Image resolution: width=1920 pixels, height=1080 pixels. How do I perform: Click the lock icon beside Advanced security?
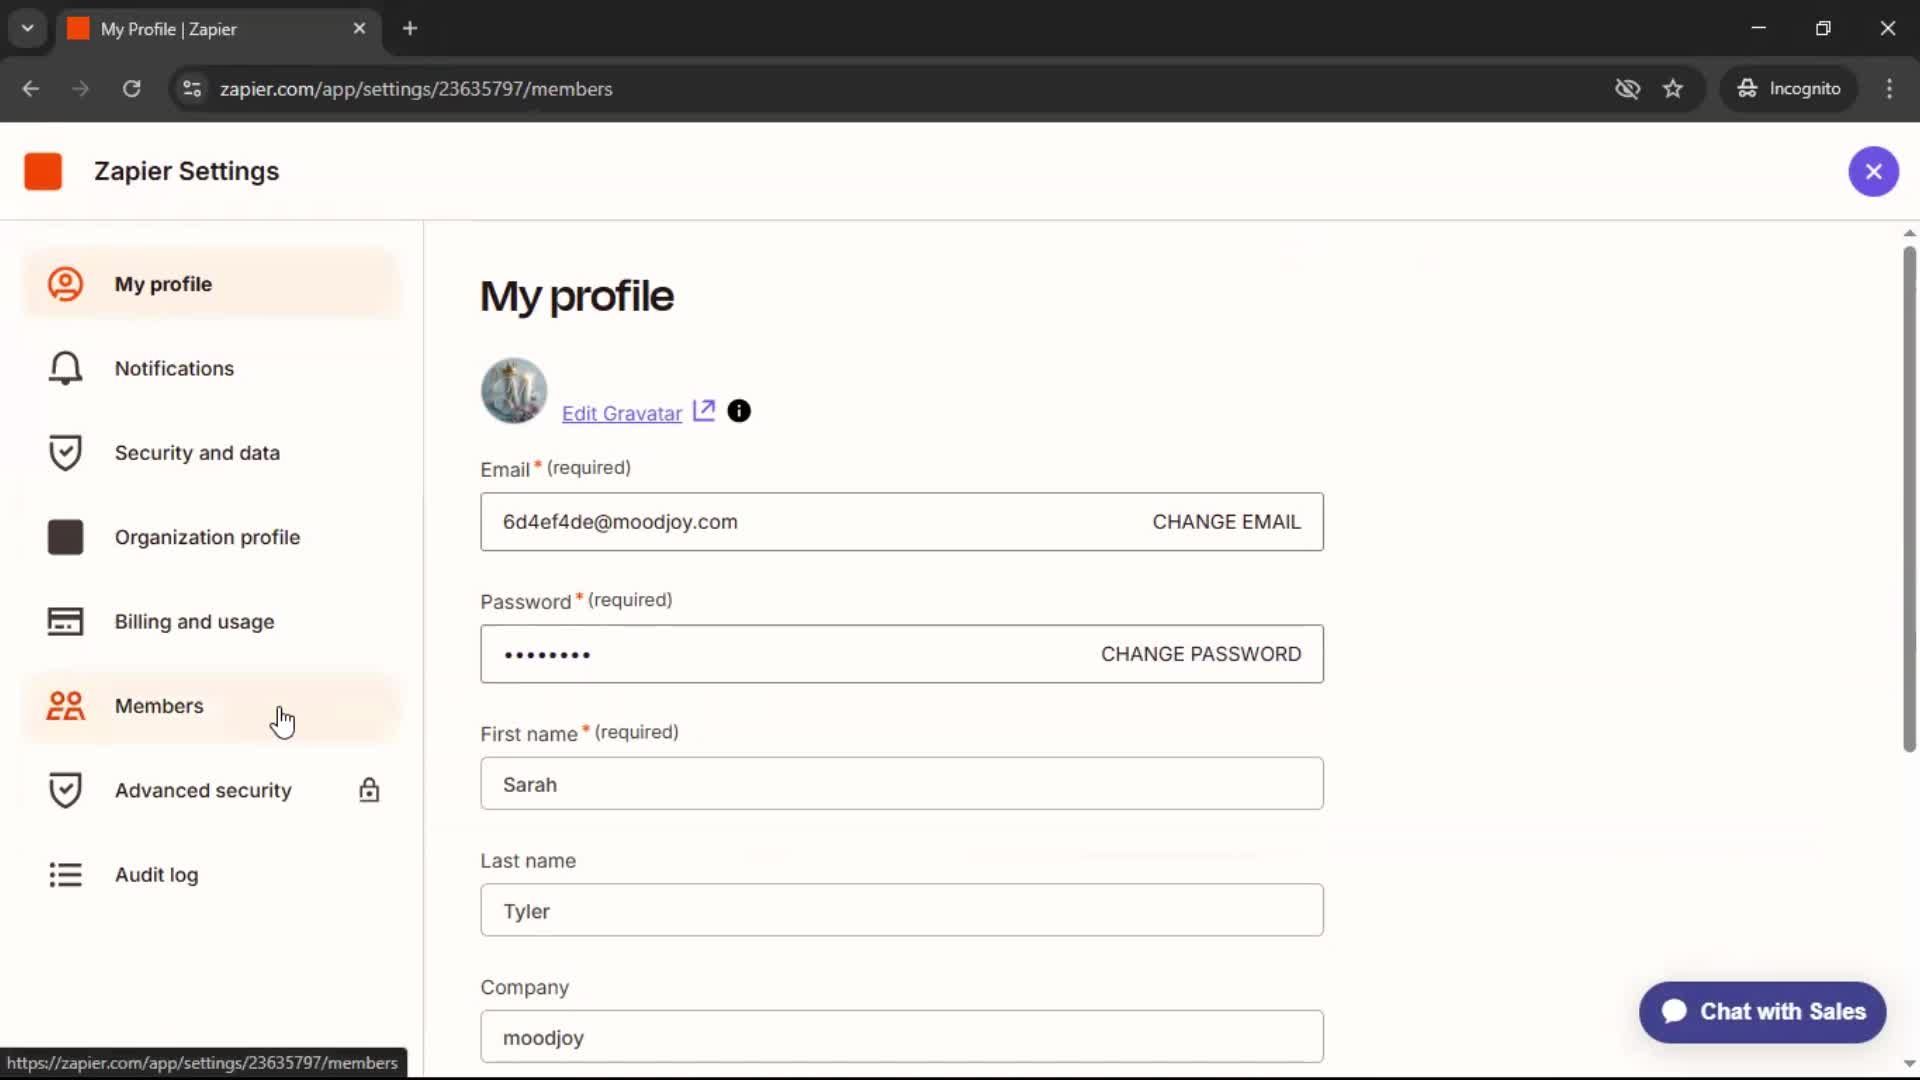(369, 790)
